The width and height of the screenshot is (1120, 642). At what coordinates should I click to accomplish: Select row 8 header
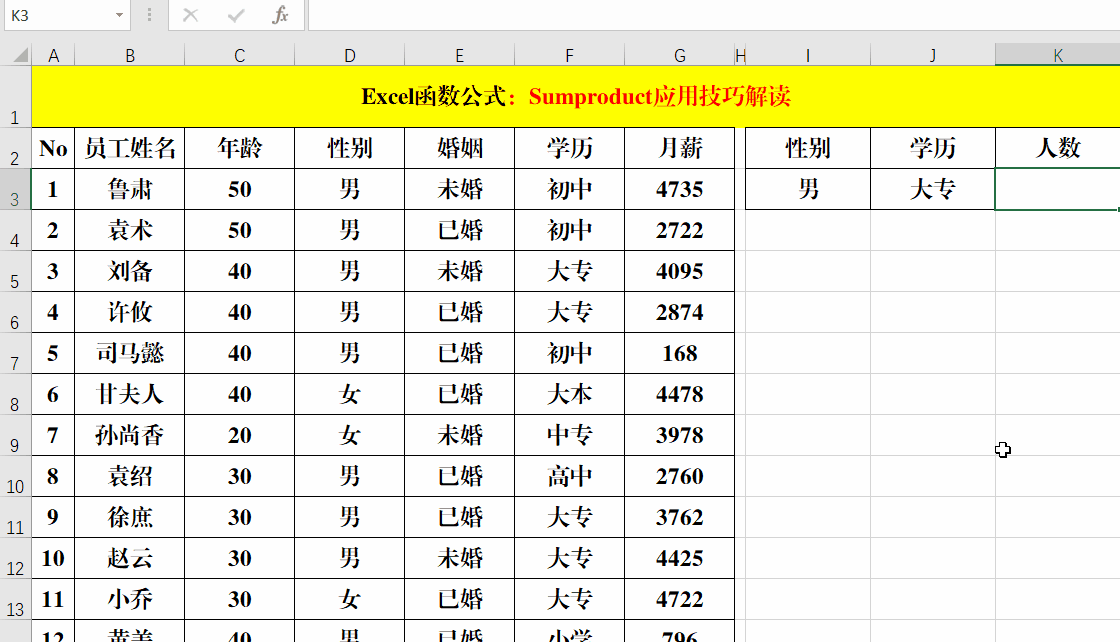pos(15,394)
